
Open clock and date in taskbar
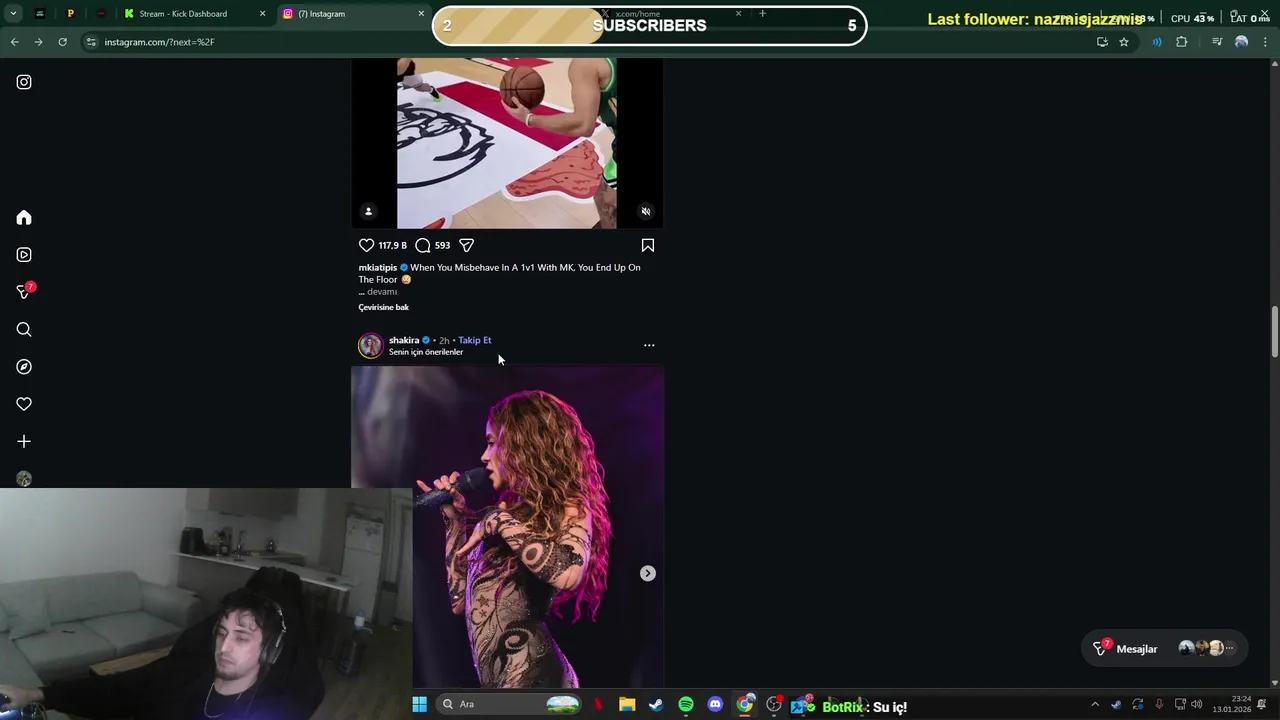[1232, 704]
